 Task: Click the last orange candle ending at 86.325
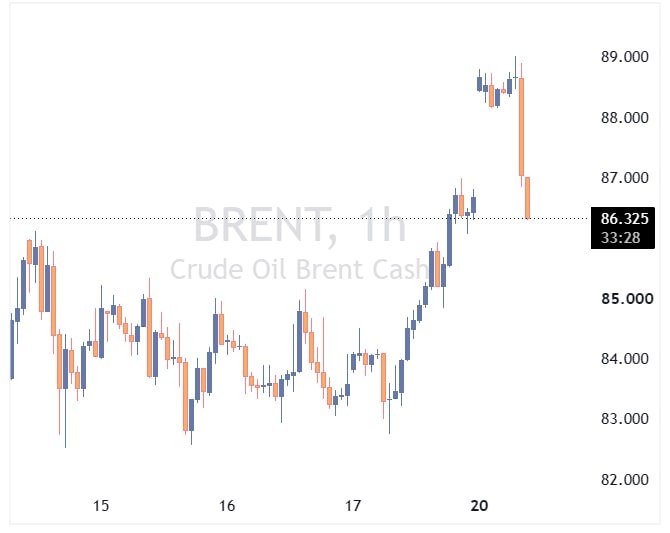528,198
